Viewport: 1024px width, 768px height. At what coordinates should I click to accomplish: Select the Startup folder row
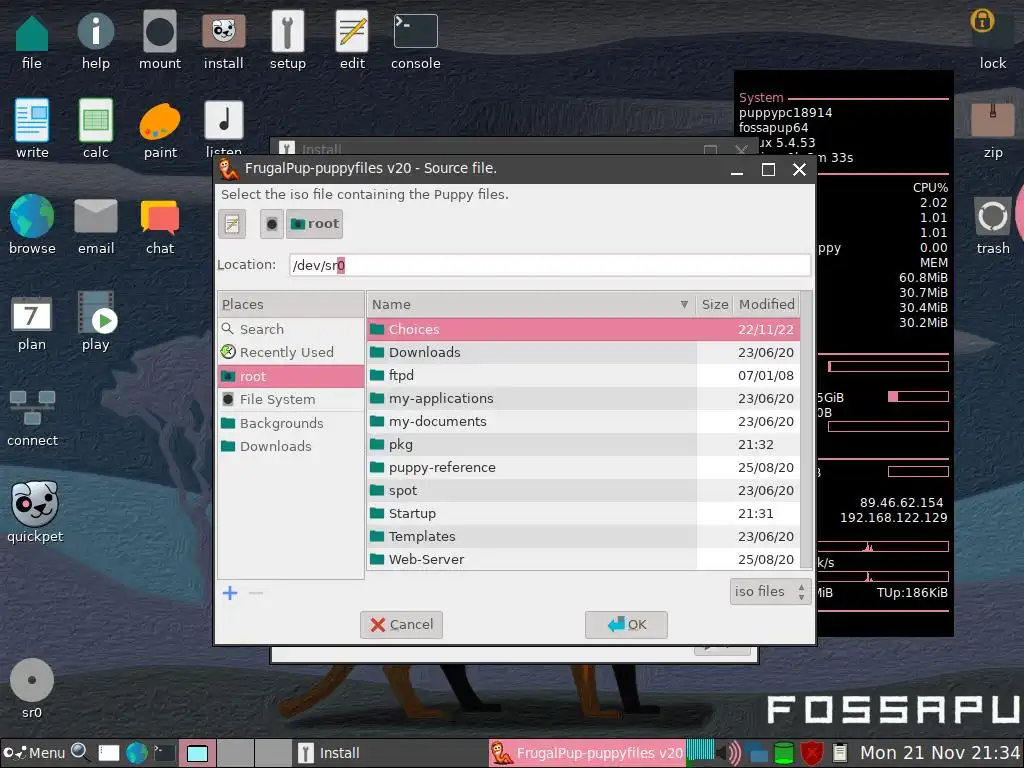583,513
